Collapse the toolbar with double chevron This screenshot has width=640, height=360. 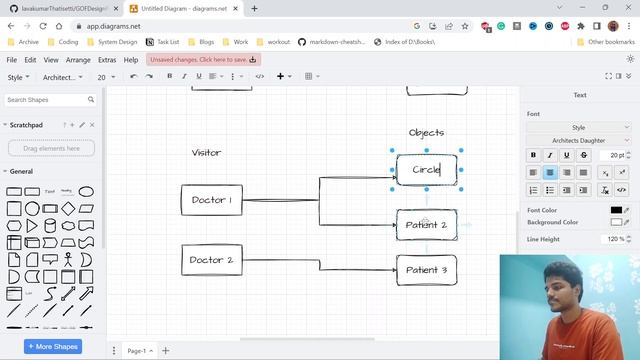[629, 76]
